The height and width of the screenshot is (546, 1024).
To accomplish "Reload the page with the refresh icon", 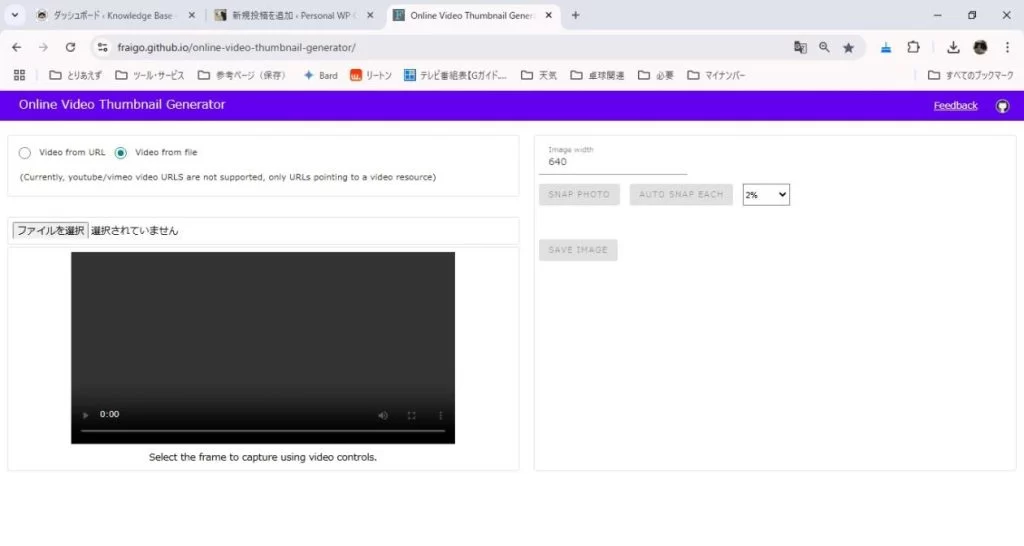I will (x=71, y=47).
